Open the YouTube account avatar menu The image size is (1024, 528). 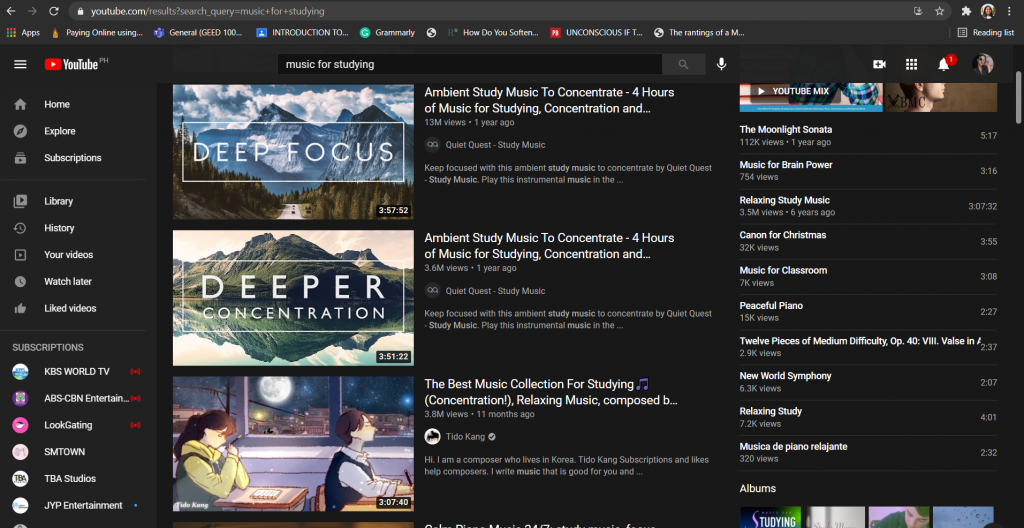pyautogui.click(x=982, y=64)
